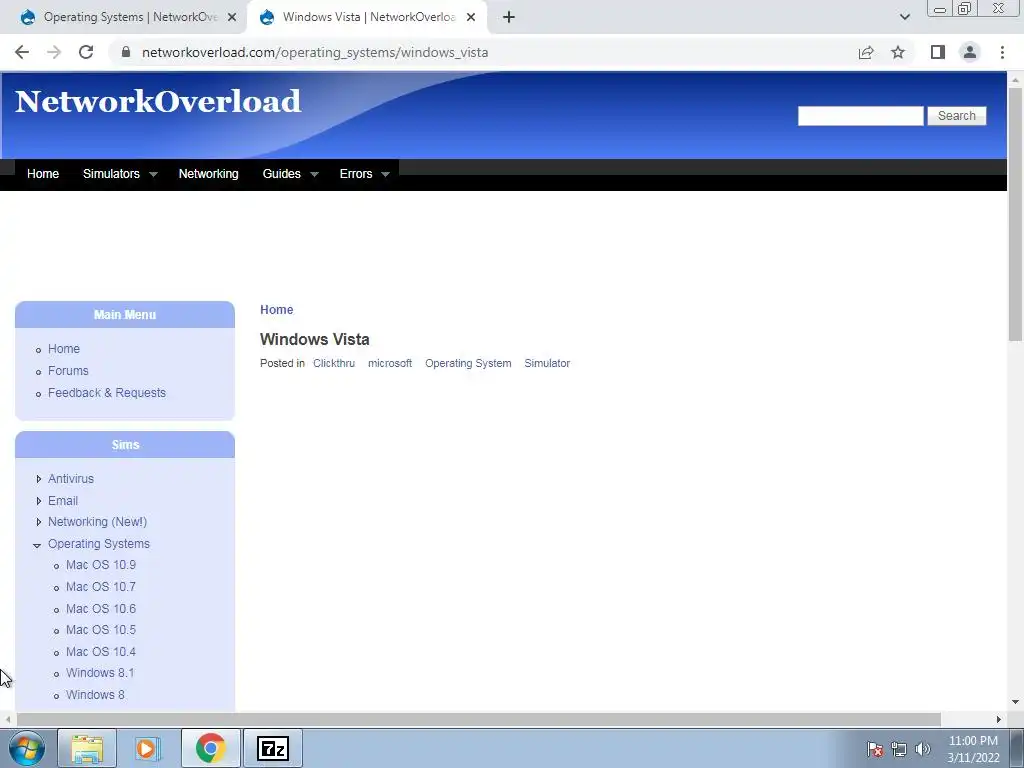Click the vertical page scrollbar thumb
This screenshot has height=768, width=1024.
pos(1015,214)
